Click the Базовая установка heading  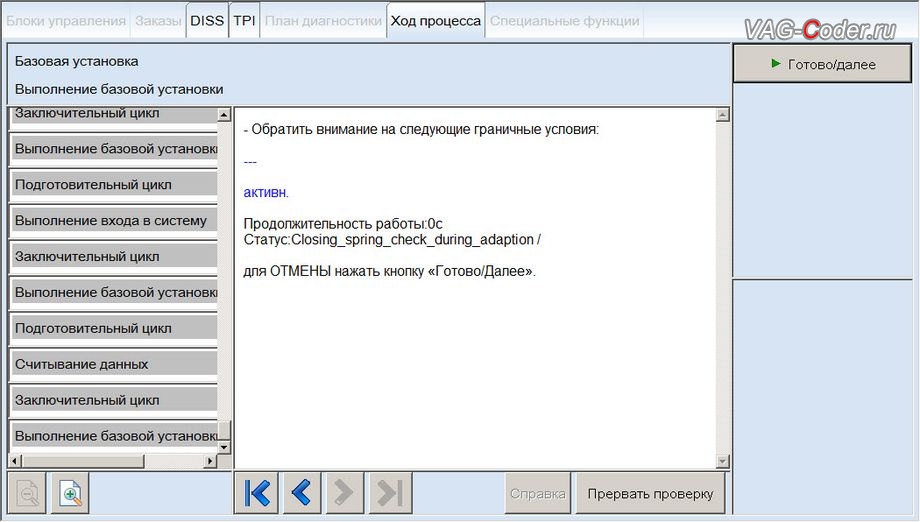pos(76,61)
